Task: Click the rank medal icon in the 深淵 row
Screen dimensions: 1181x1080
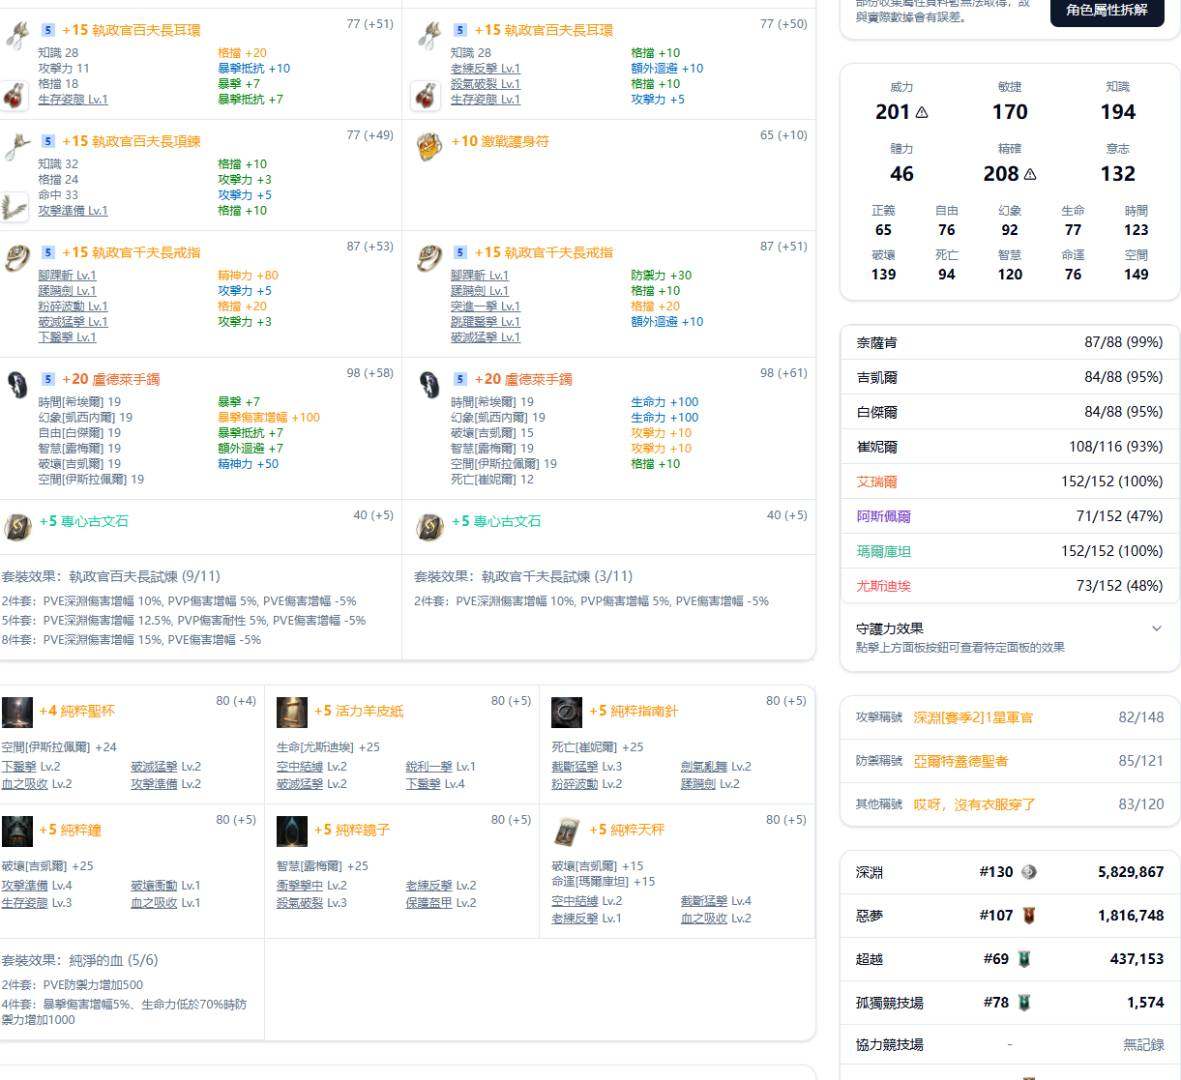Action: pyautogui.click(x=1029, y=872)
